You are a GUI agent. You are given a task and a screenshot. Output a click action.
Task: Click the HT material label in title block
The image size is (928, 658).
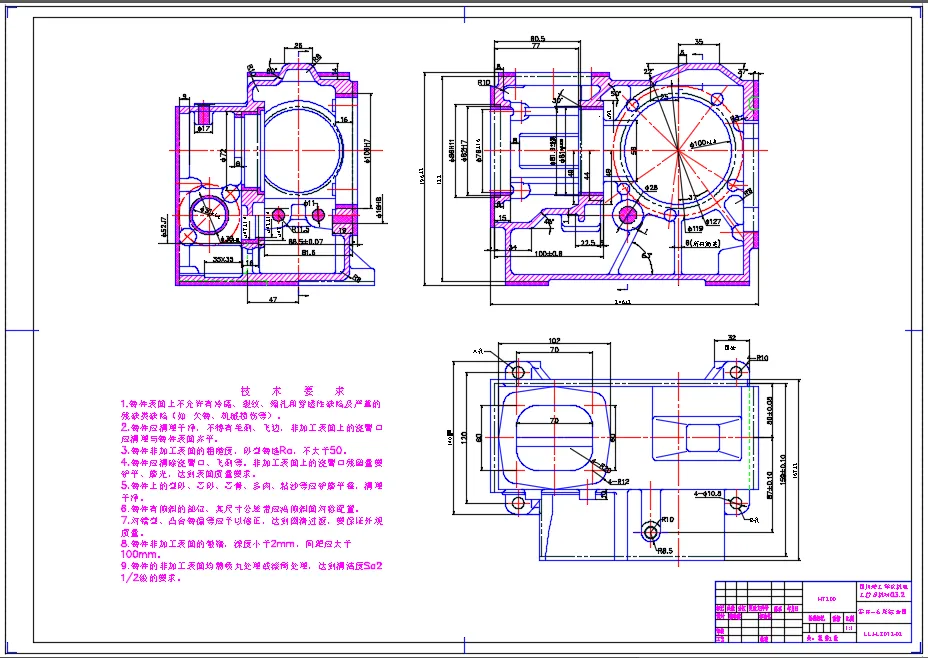(827, 599)
